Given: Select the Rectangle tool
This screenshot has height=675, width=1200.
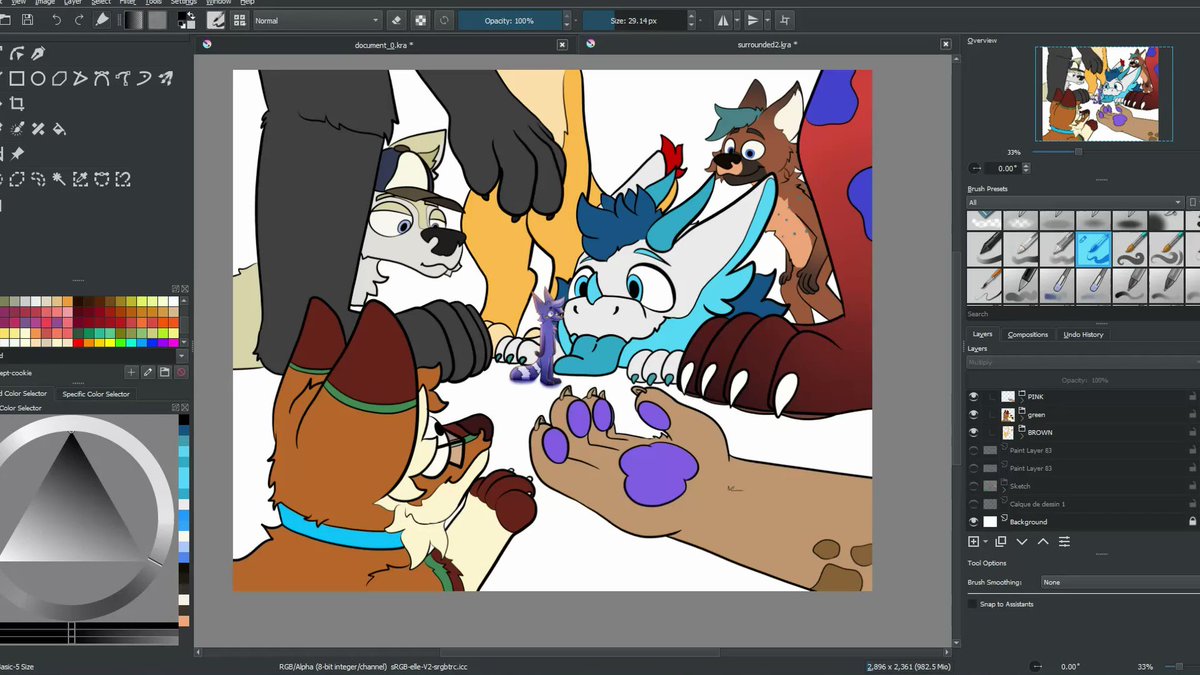Looking at the screenshot, I should 17,78.
